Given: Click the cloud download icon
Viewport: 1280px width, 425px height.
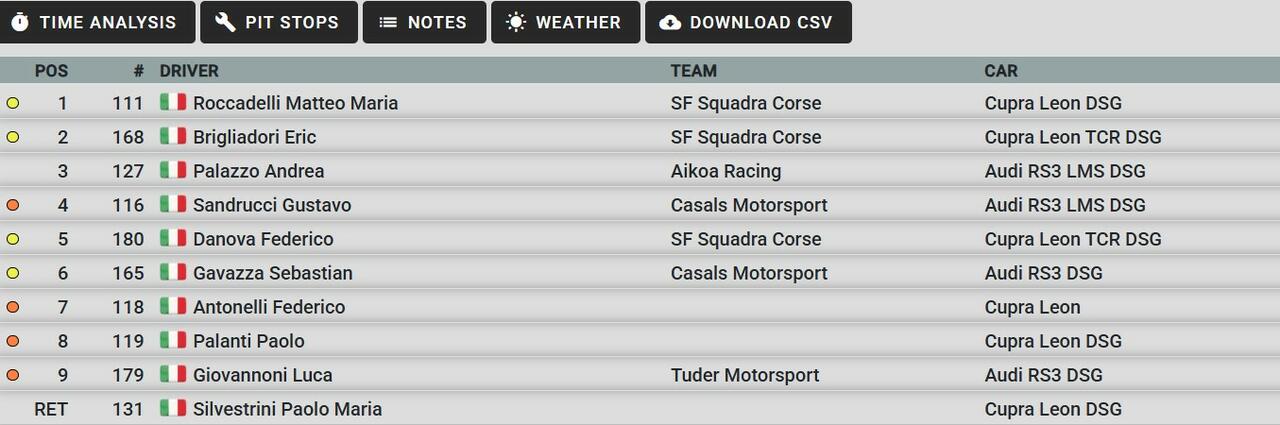Looking at the screenshot, I should 670,22.
